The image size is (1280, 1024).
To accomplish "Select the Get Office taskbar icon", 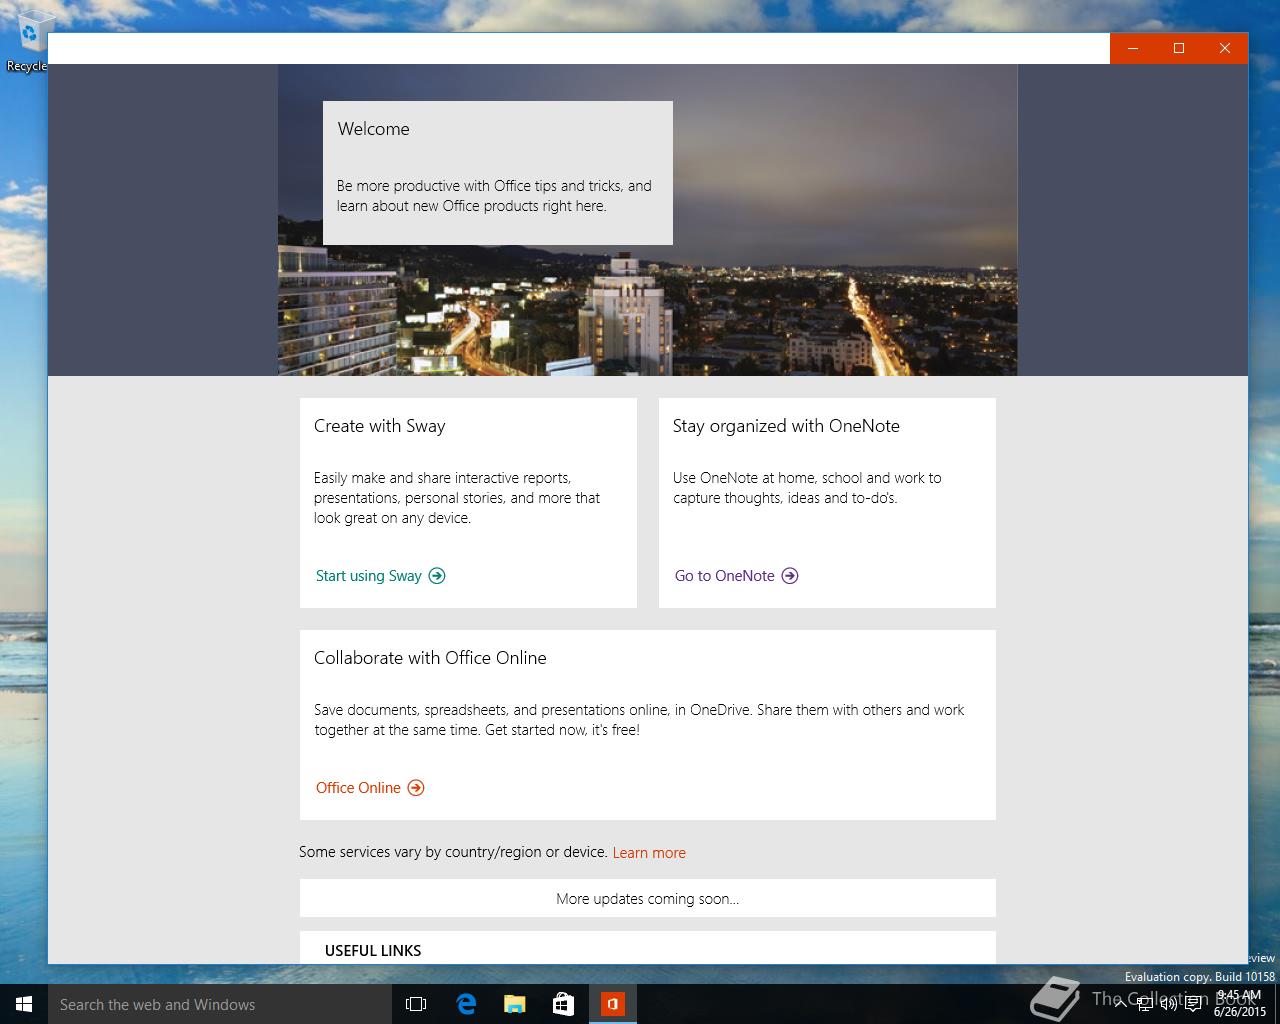I will coord(613,1004).
